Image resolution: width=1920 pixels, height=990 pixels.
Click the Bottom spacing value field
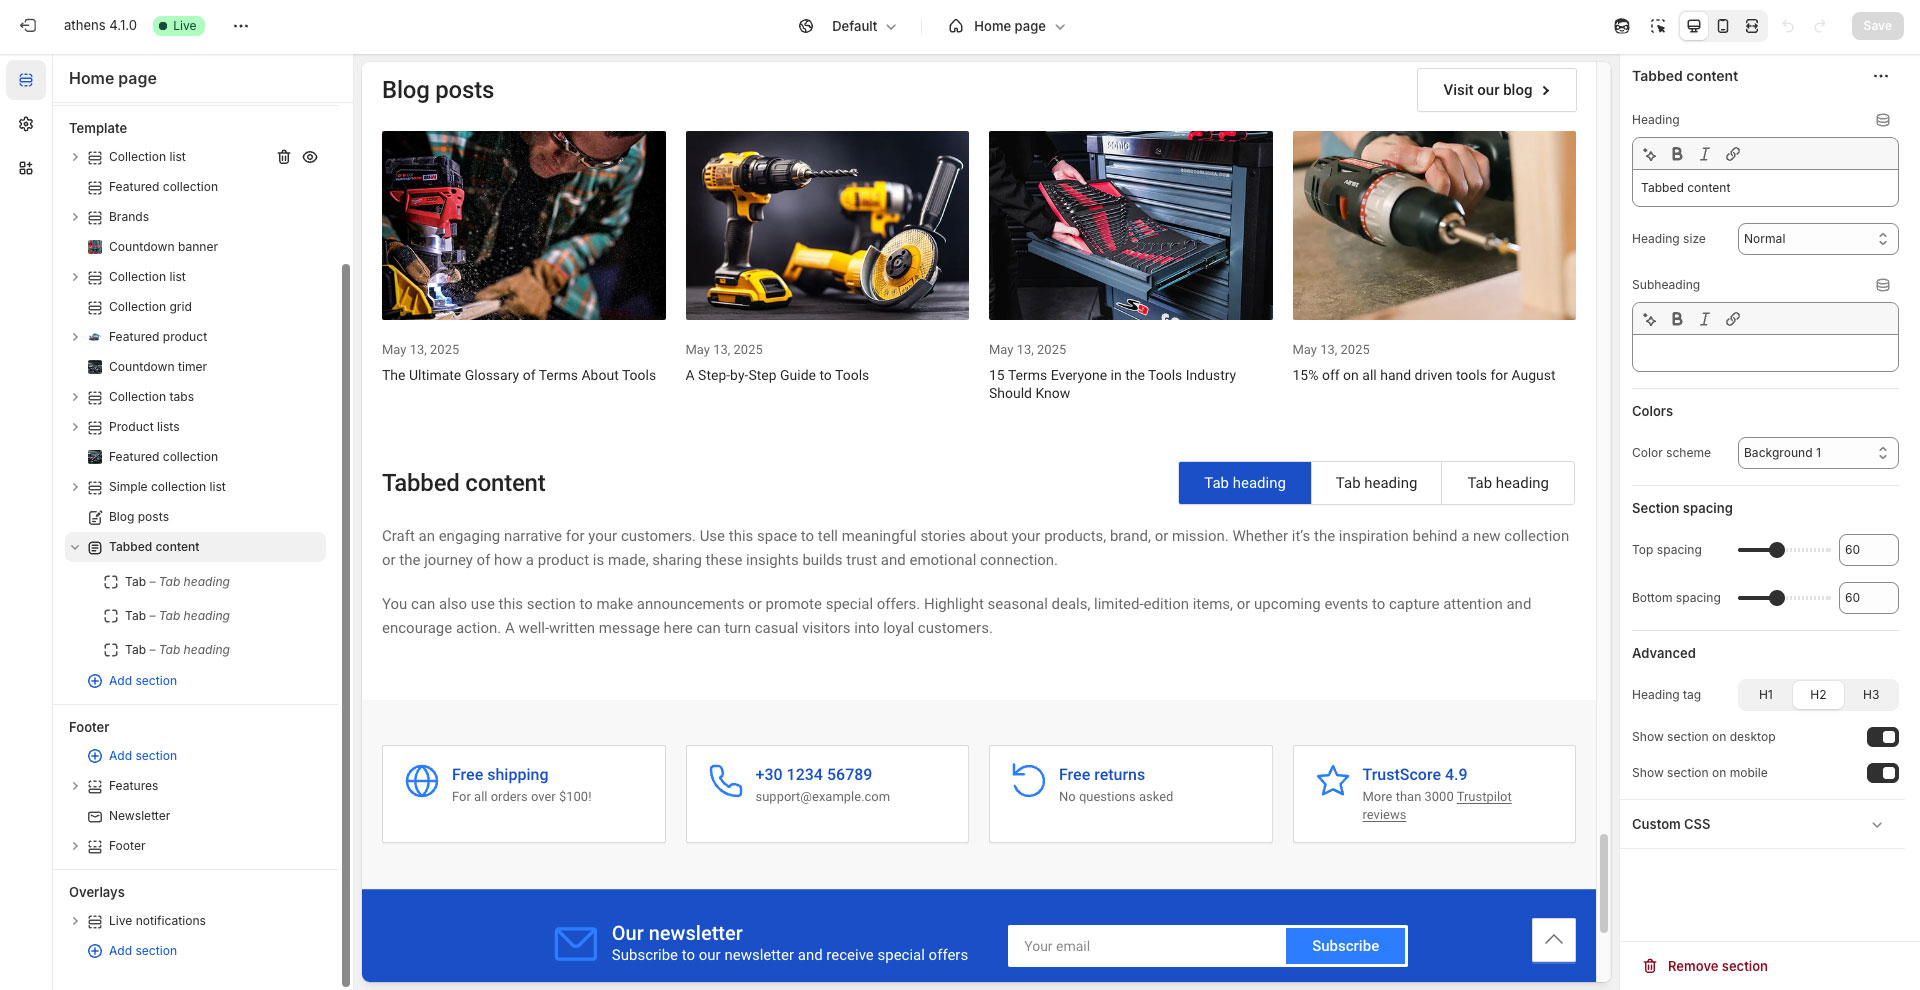(1867, 598)
